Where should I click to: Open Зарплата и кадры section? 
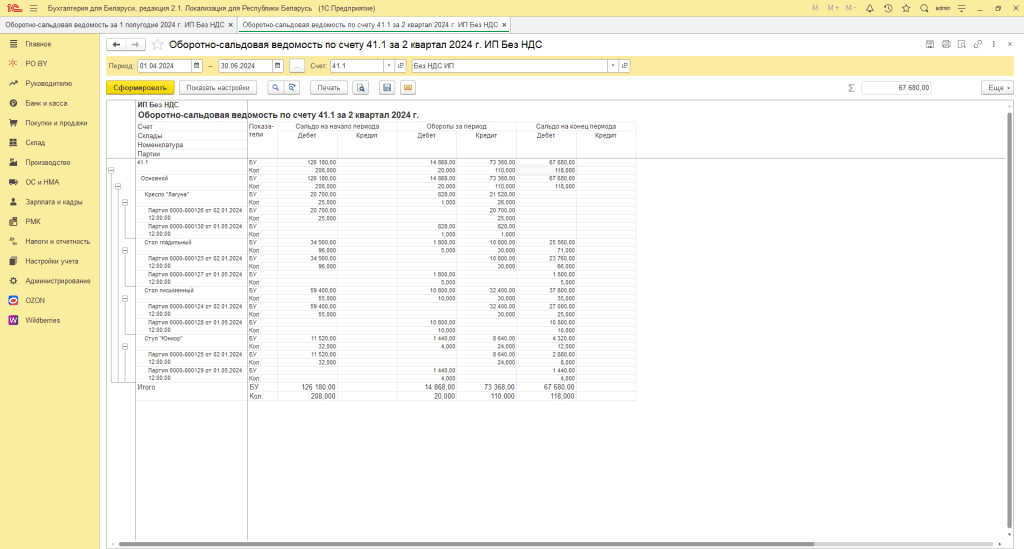(x=54, y=202)
